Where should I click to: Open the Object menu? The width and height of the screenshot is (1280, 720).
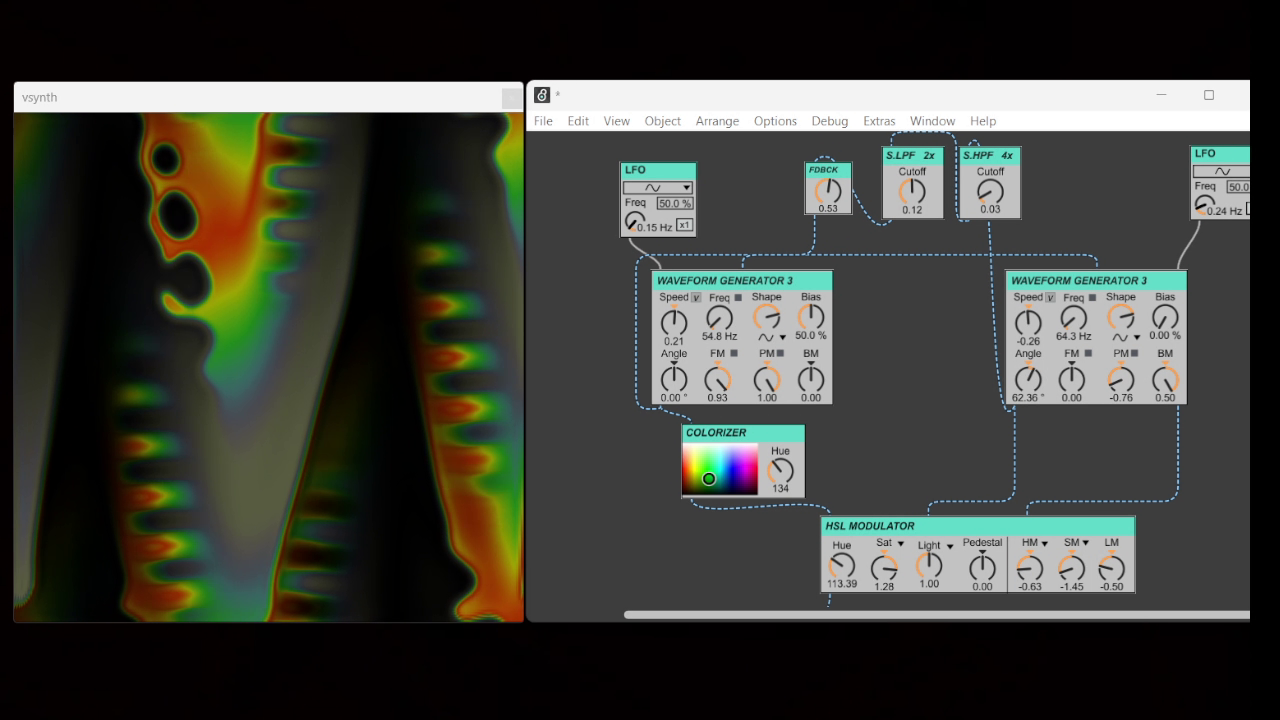coord(662,121)
